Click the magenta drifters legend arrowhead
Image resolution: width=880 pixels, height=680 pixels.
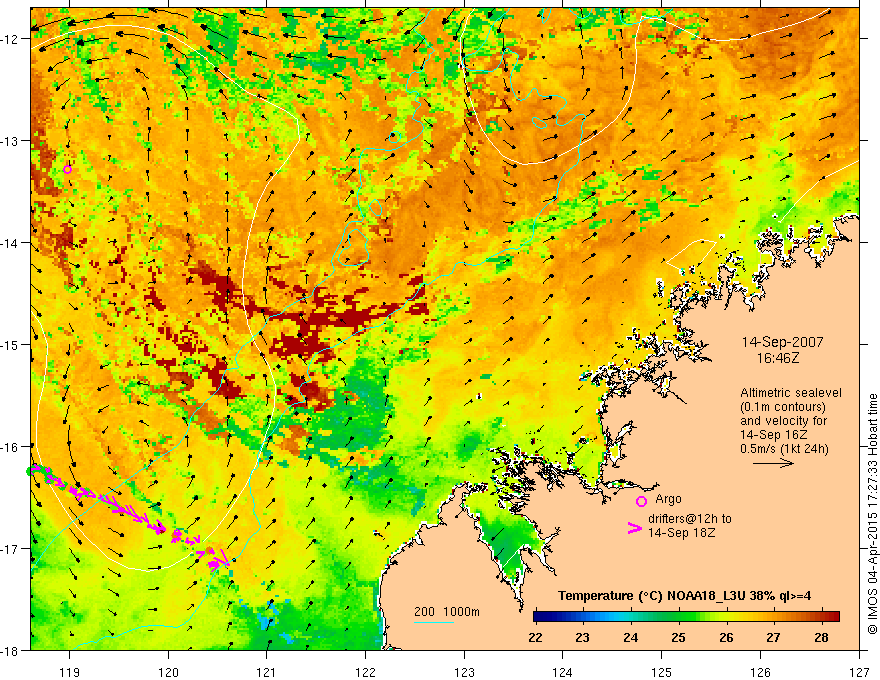(x=634, y=528)
